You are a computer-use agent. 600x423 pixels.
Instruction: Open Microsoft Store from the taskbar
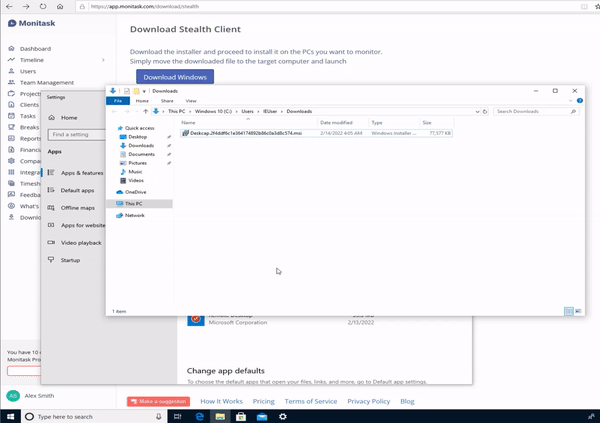(x=241, y=416)
